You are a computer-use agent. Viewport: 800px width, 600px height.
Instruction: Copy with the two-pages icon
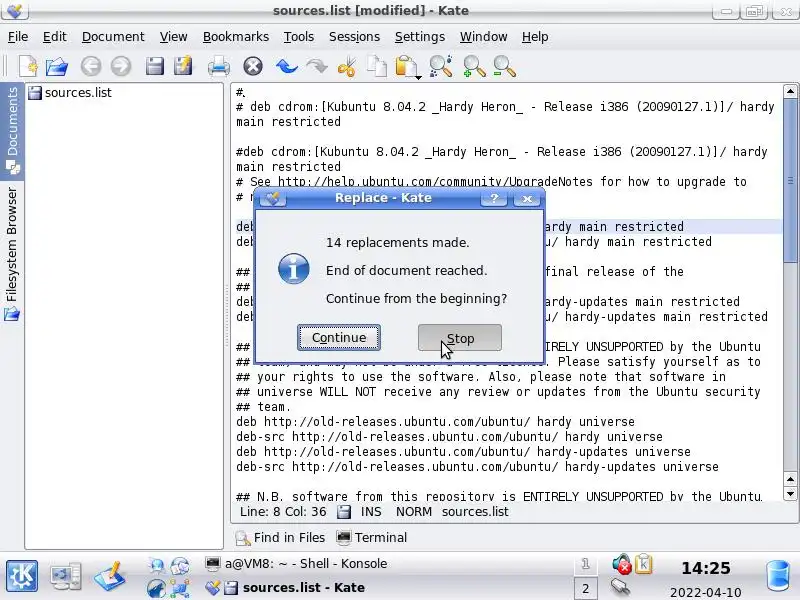(x=377, y=66)
